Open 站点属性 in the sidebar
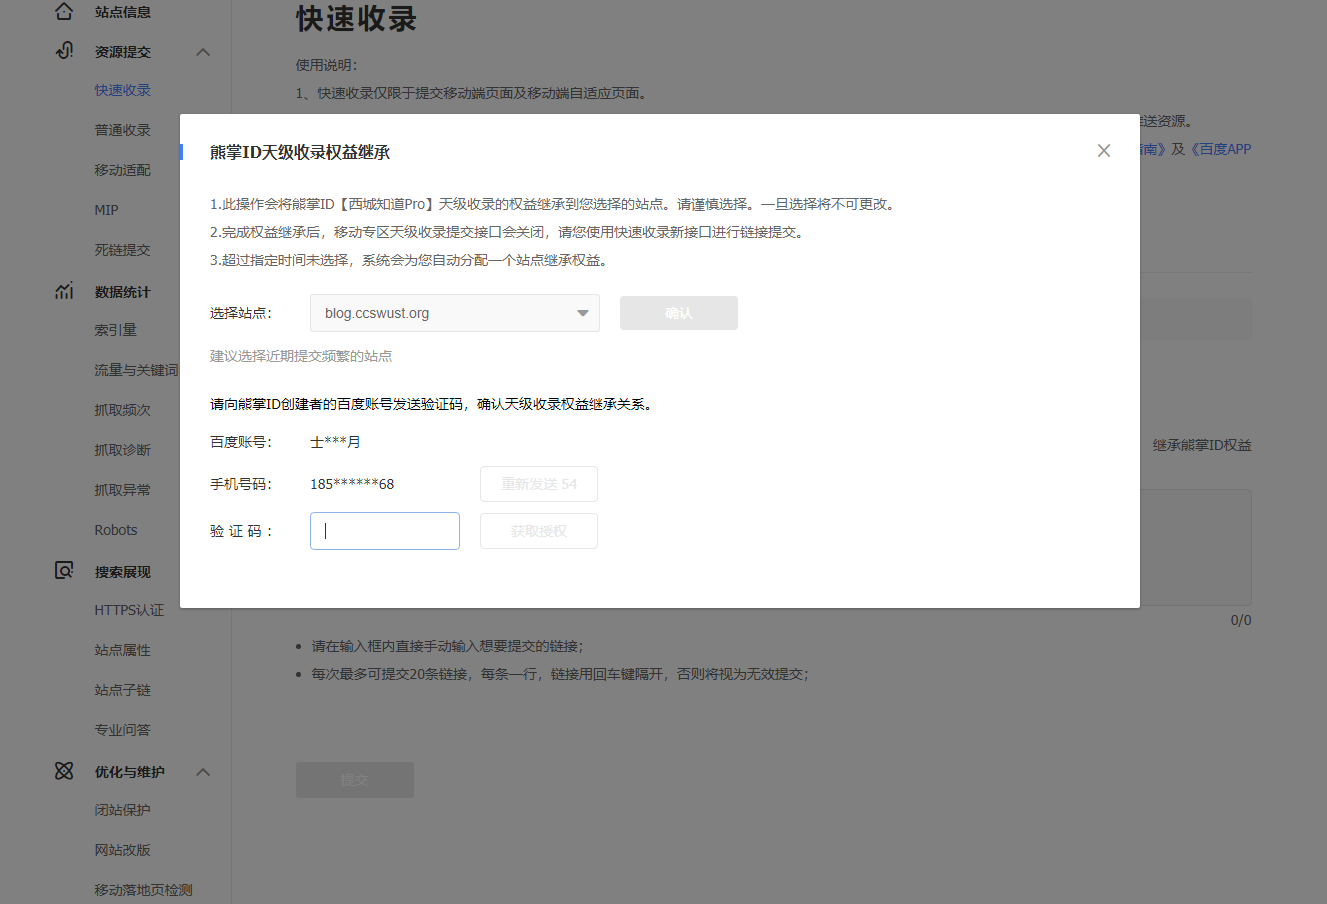Screen dimensions: 1327x904 (x=123, y=650)
